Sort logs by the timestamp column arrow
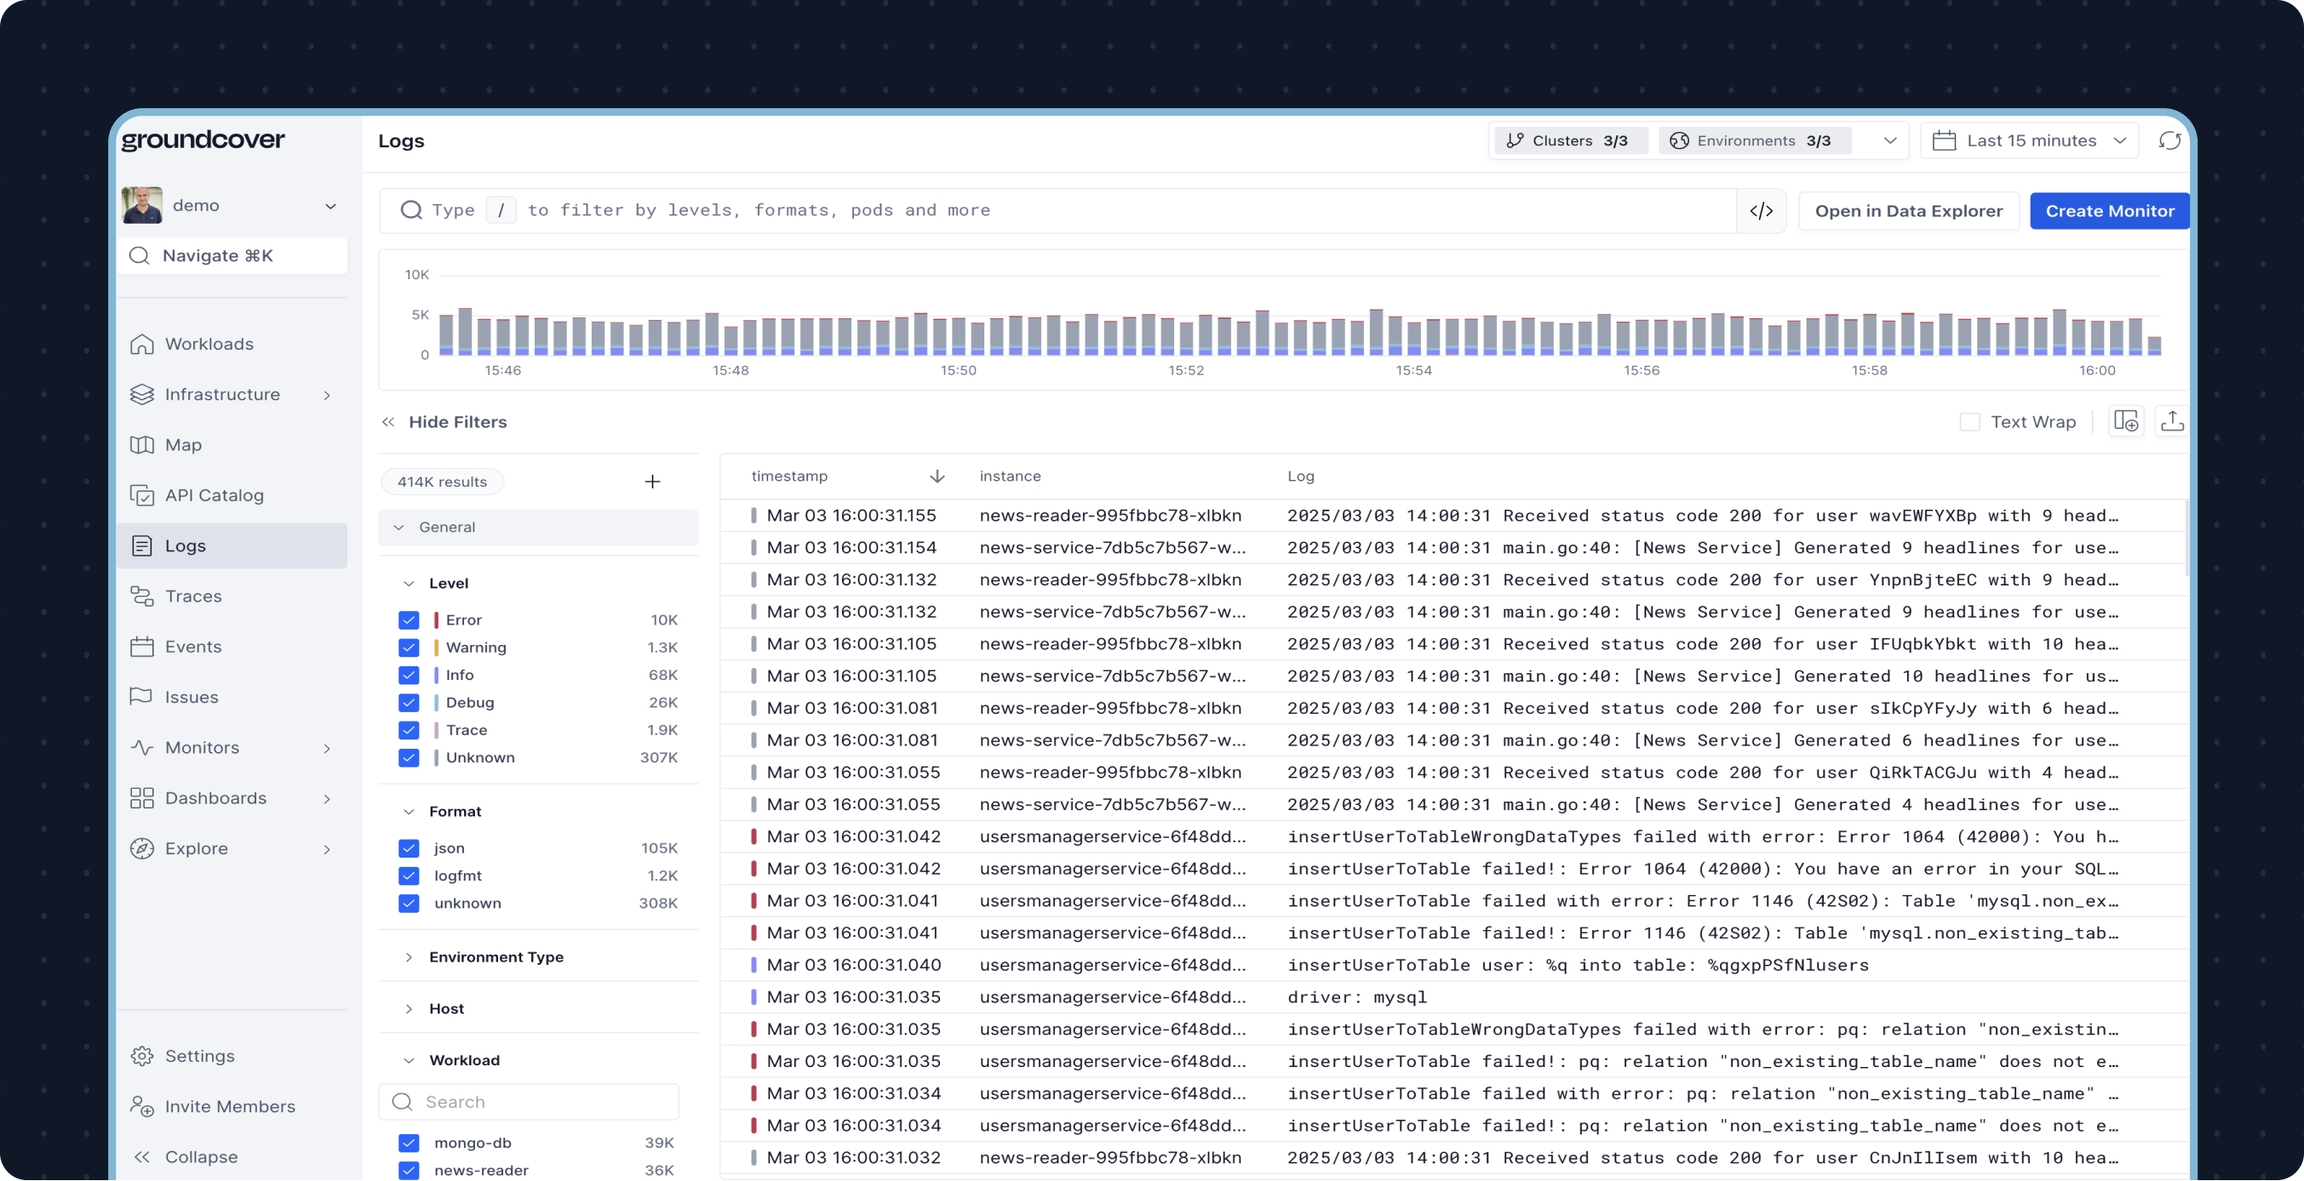The height and width of the screenshot is (1181, 2304). coord(937,476)
